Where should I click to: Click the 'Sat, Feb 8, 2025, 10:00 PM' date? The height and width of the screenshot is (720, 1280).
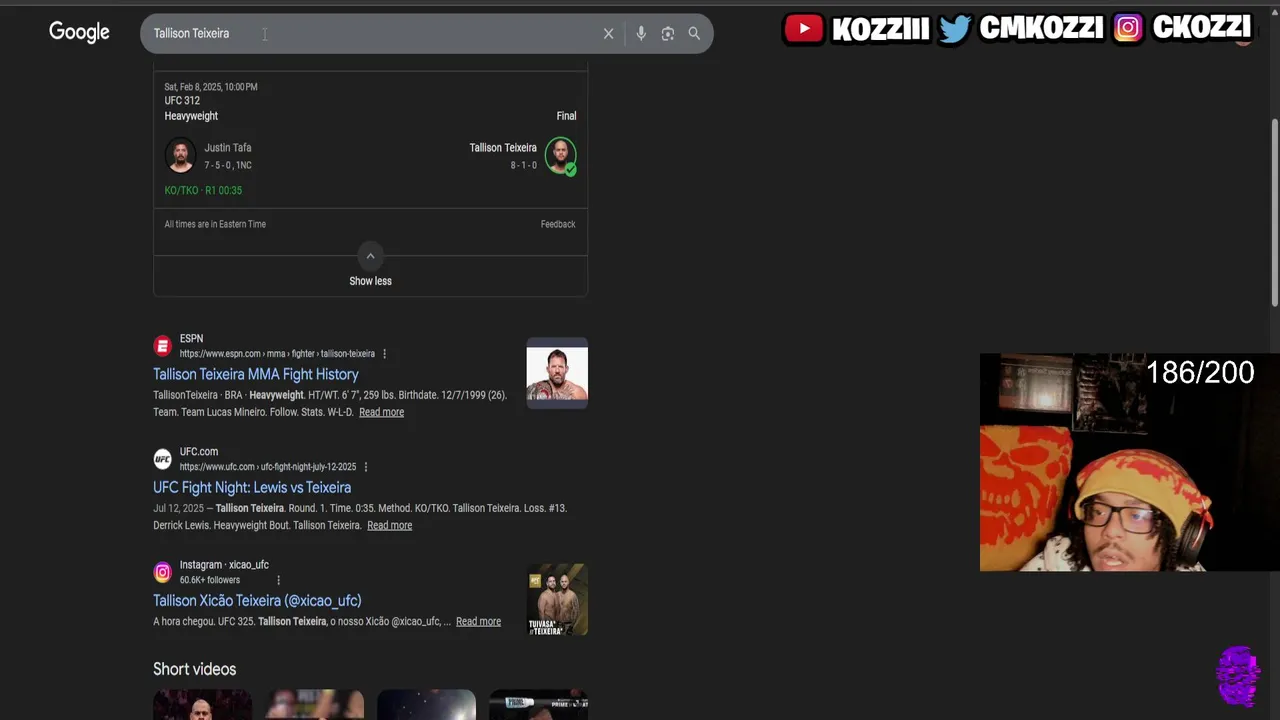tap(211, 87)
